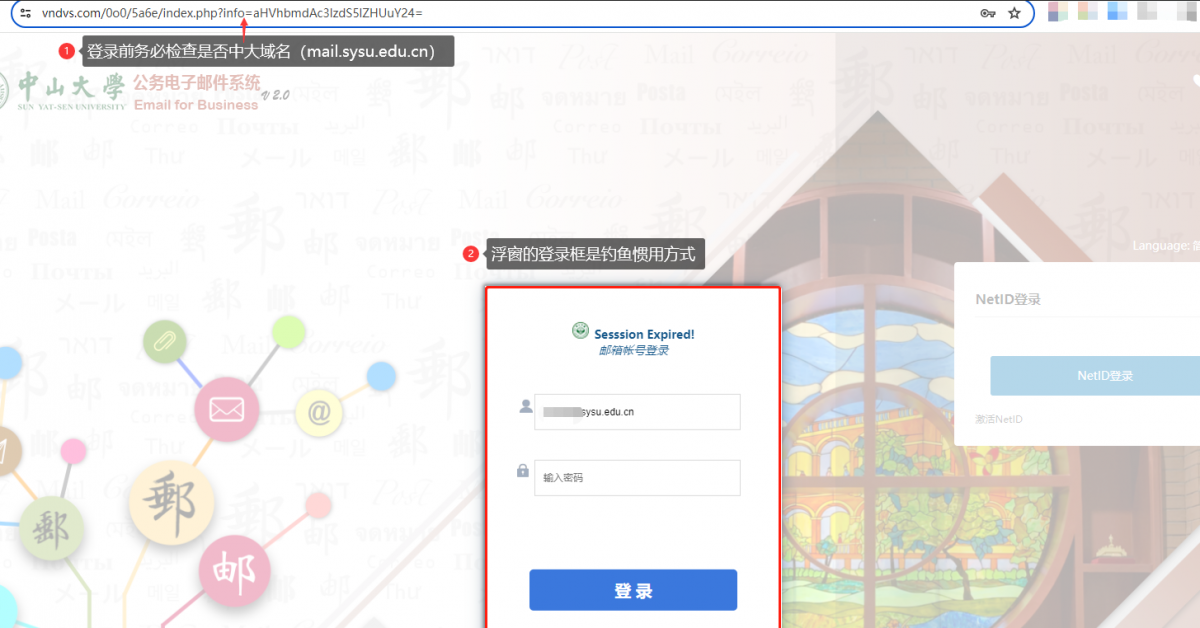Click the 'Sesssion Expired!' heading text
Screen dimensions: 1200x628
tap(644, 334)
